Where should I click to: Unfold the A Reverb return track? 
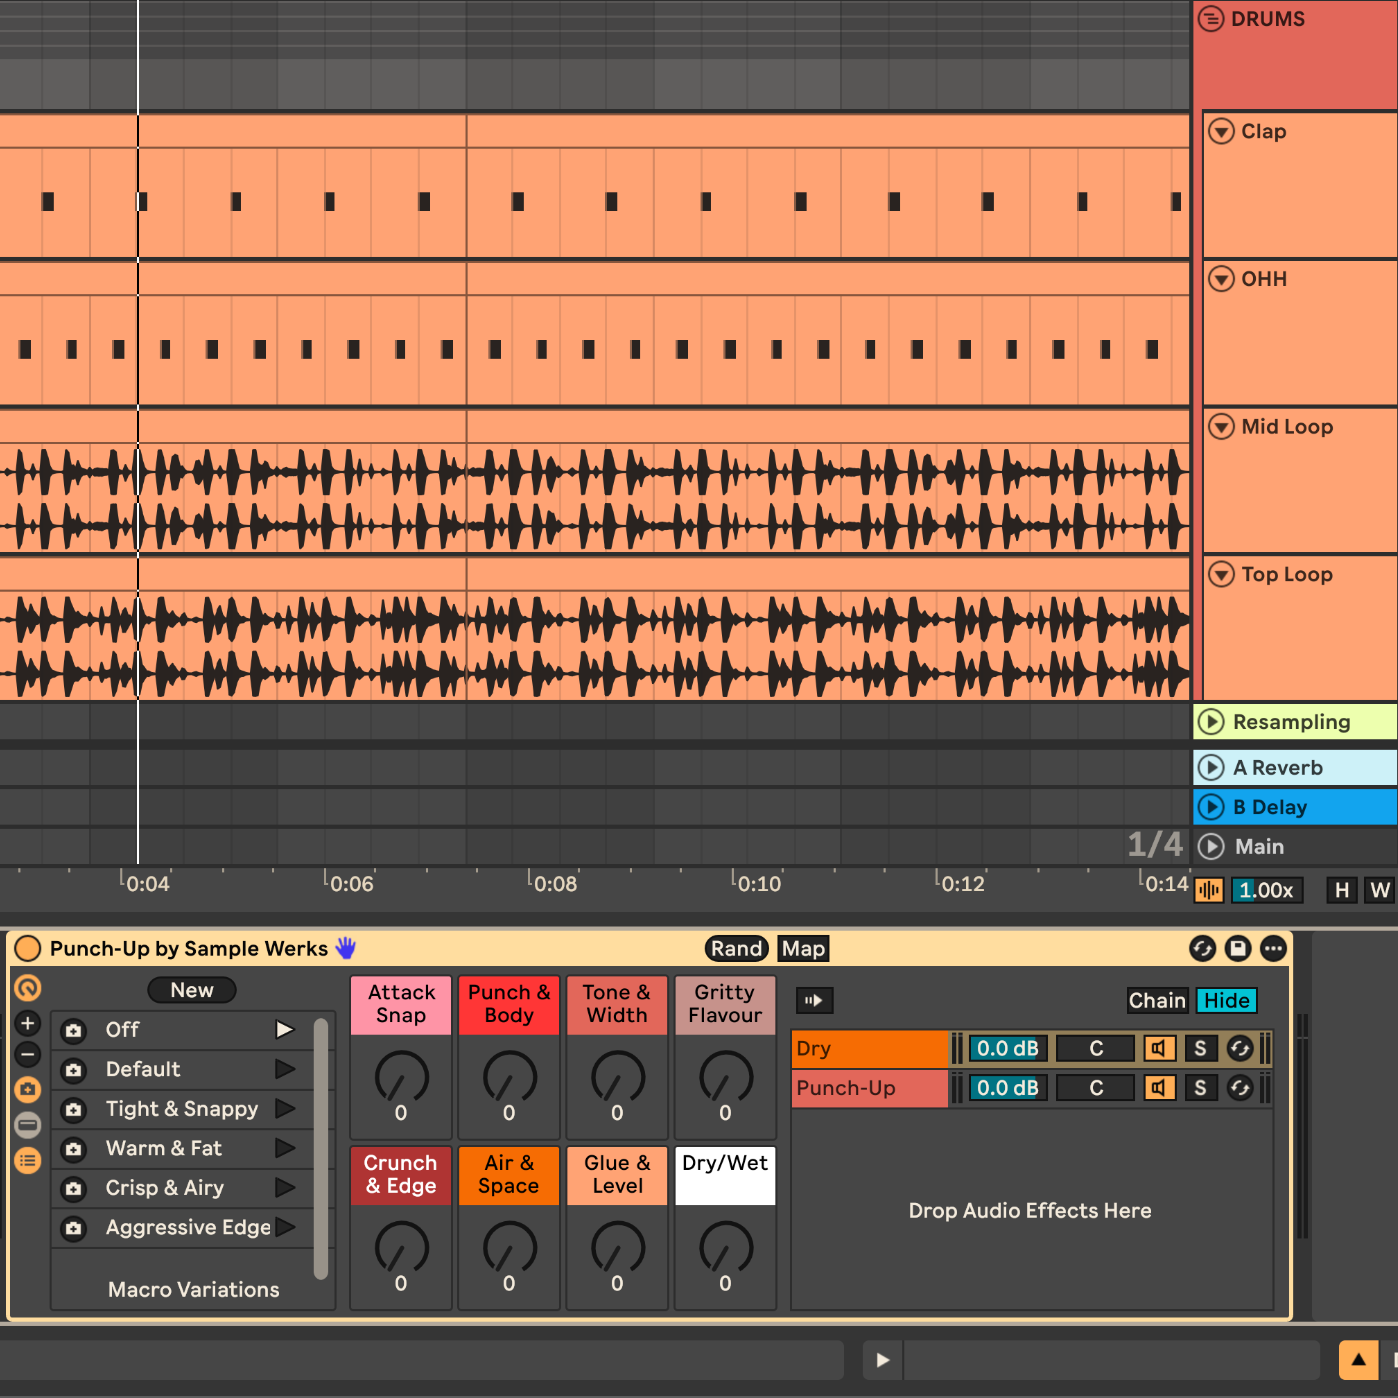pyautogui.click(x=1211, y=767)
